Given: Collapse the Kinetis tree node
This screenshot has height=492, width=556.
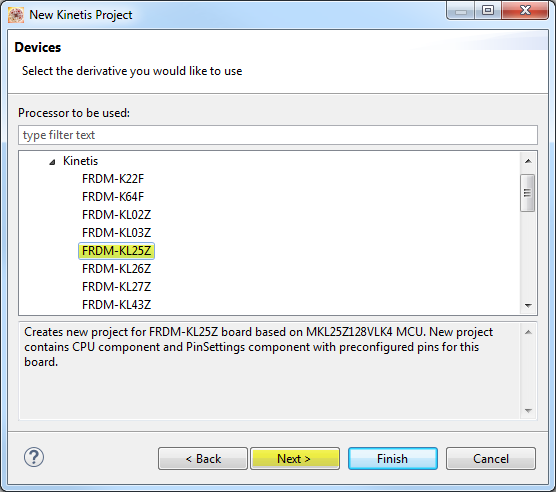Looking at the screenshot, I should pyautogui.click(x=52, y=162).
